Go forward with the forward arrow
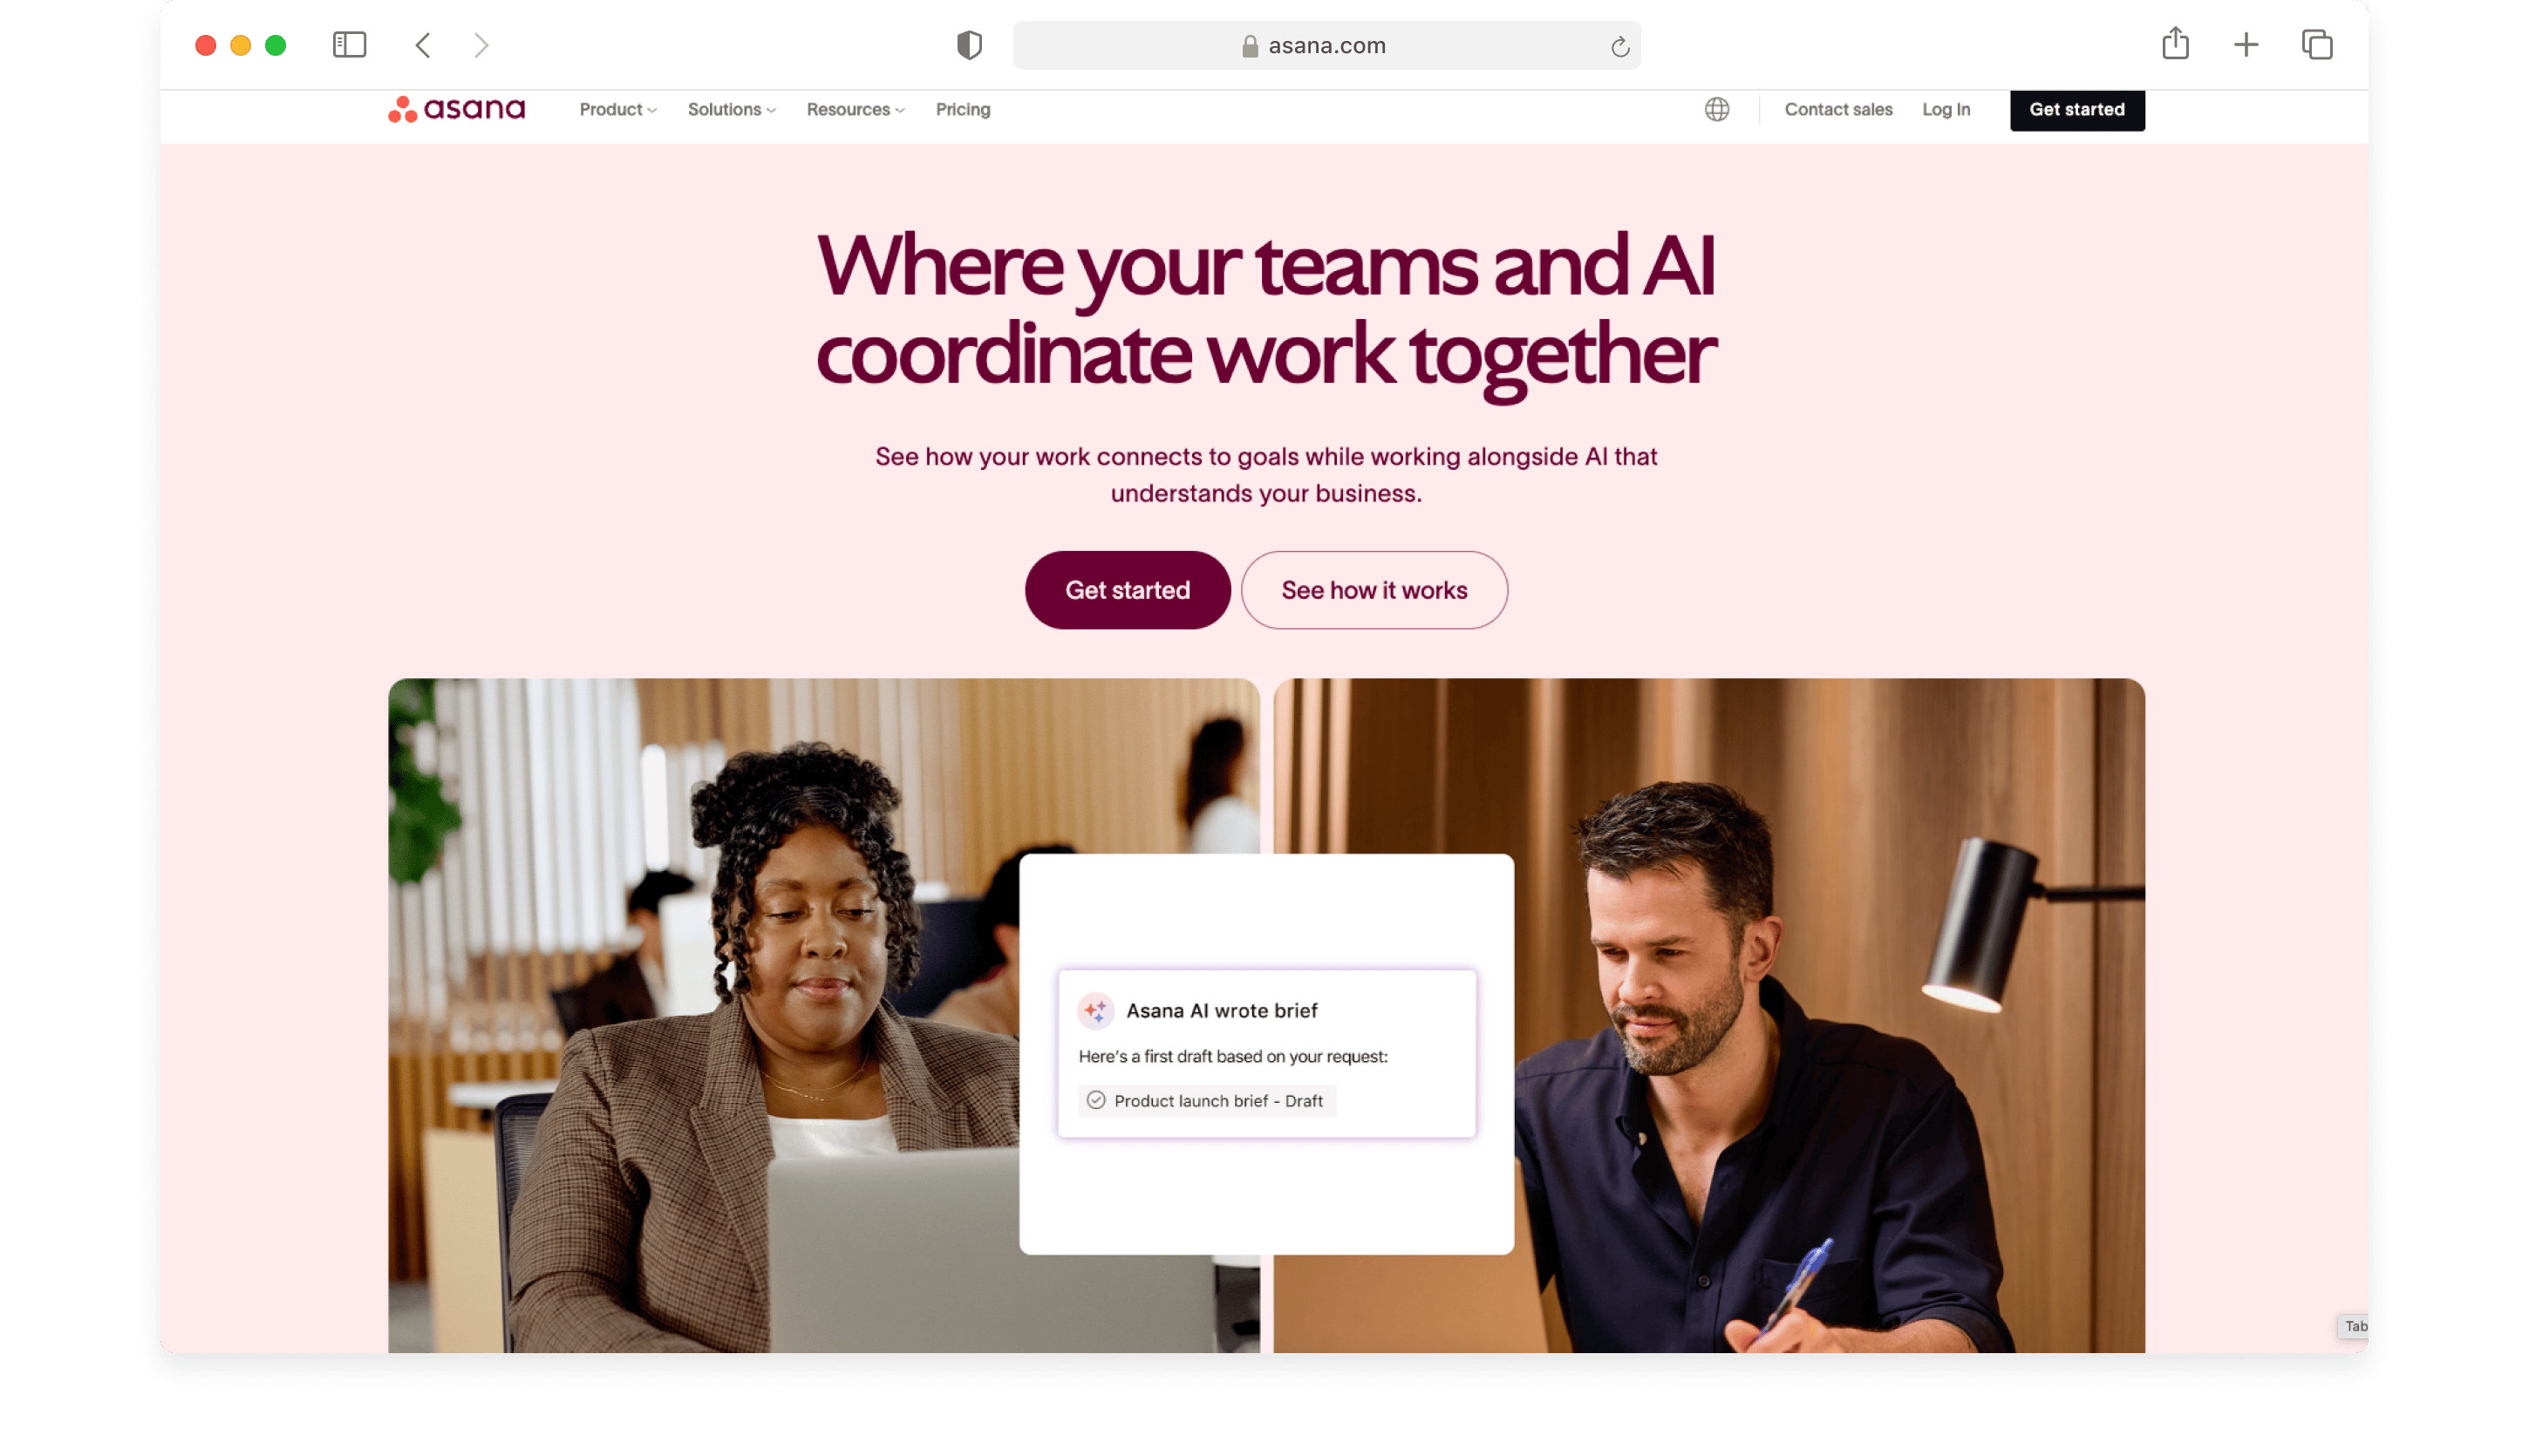Image resolution: width=2529 pixels, height=1456 pixels. (x=481, y=45)
